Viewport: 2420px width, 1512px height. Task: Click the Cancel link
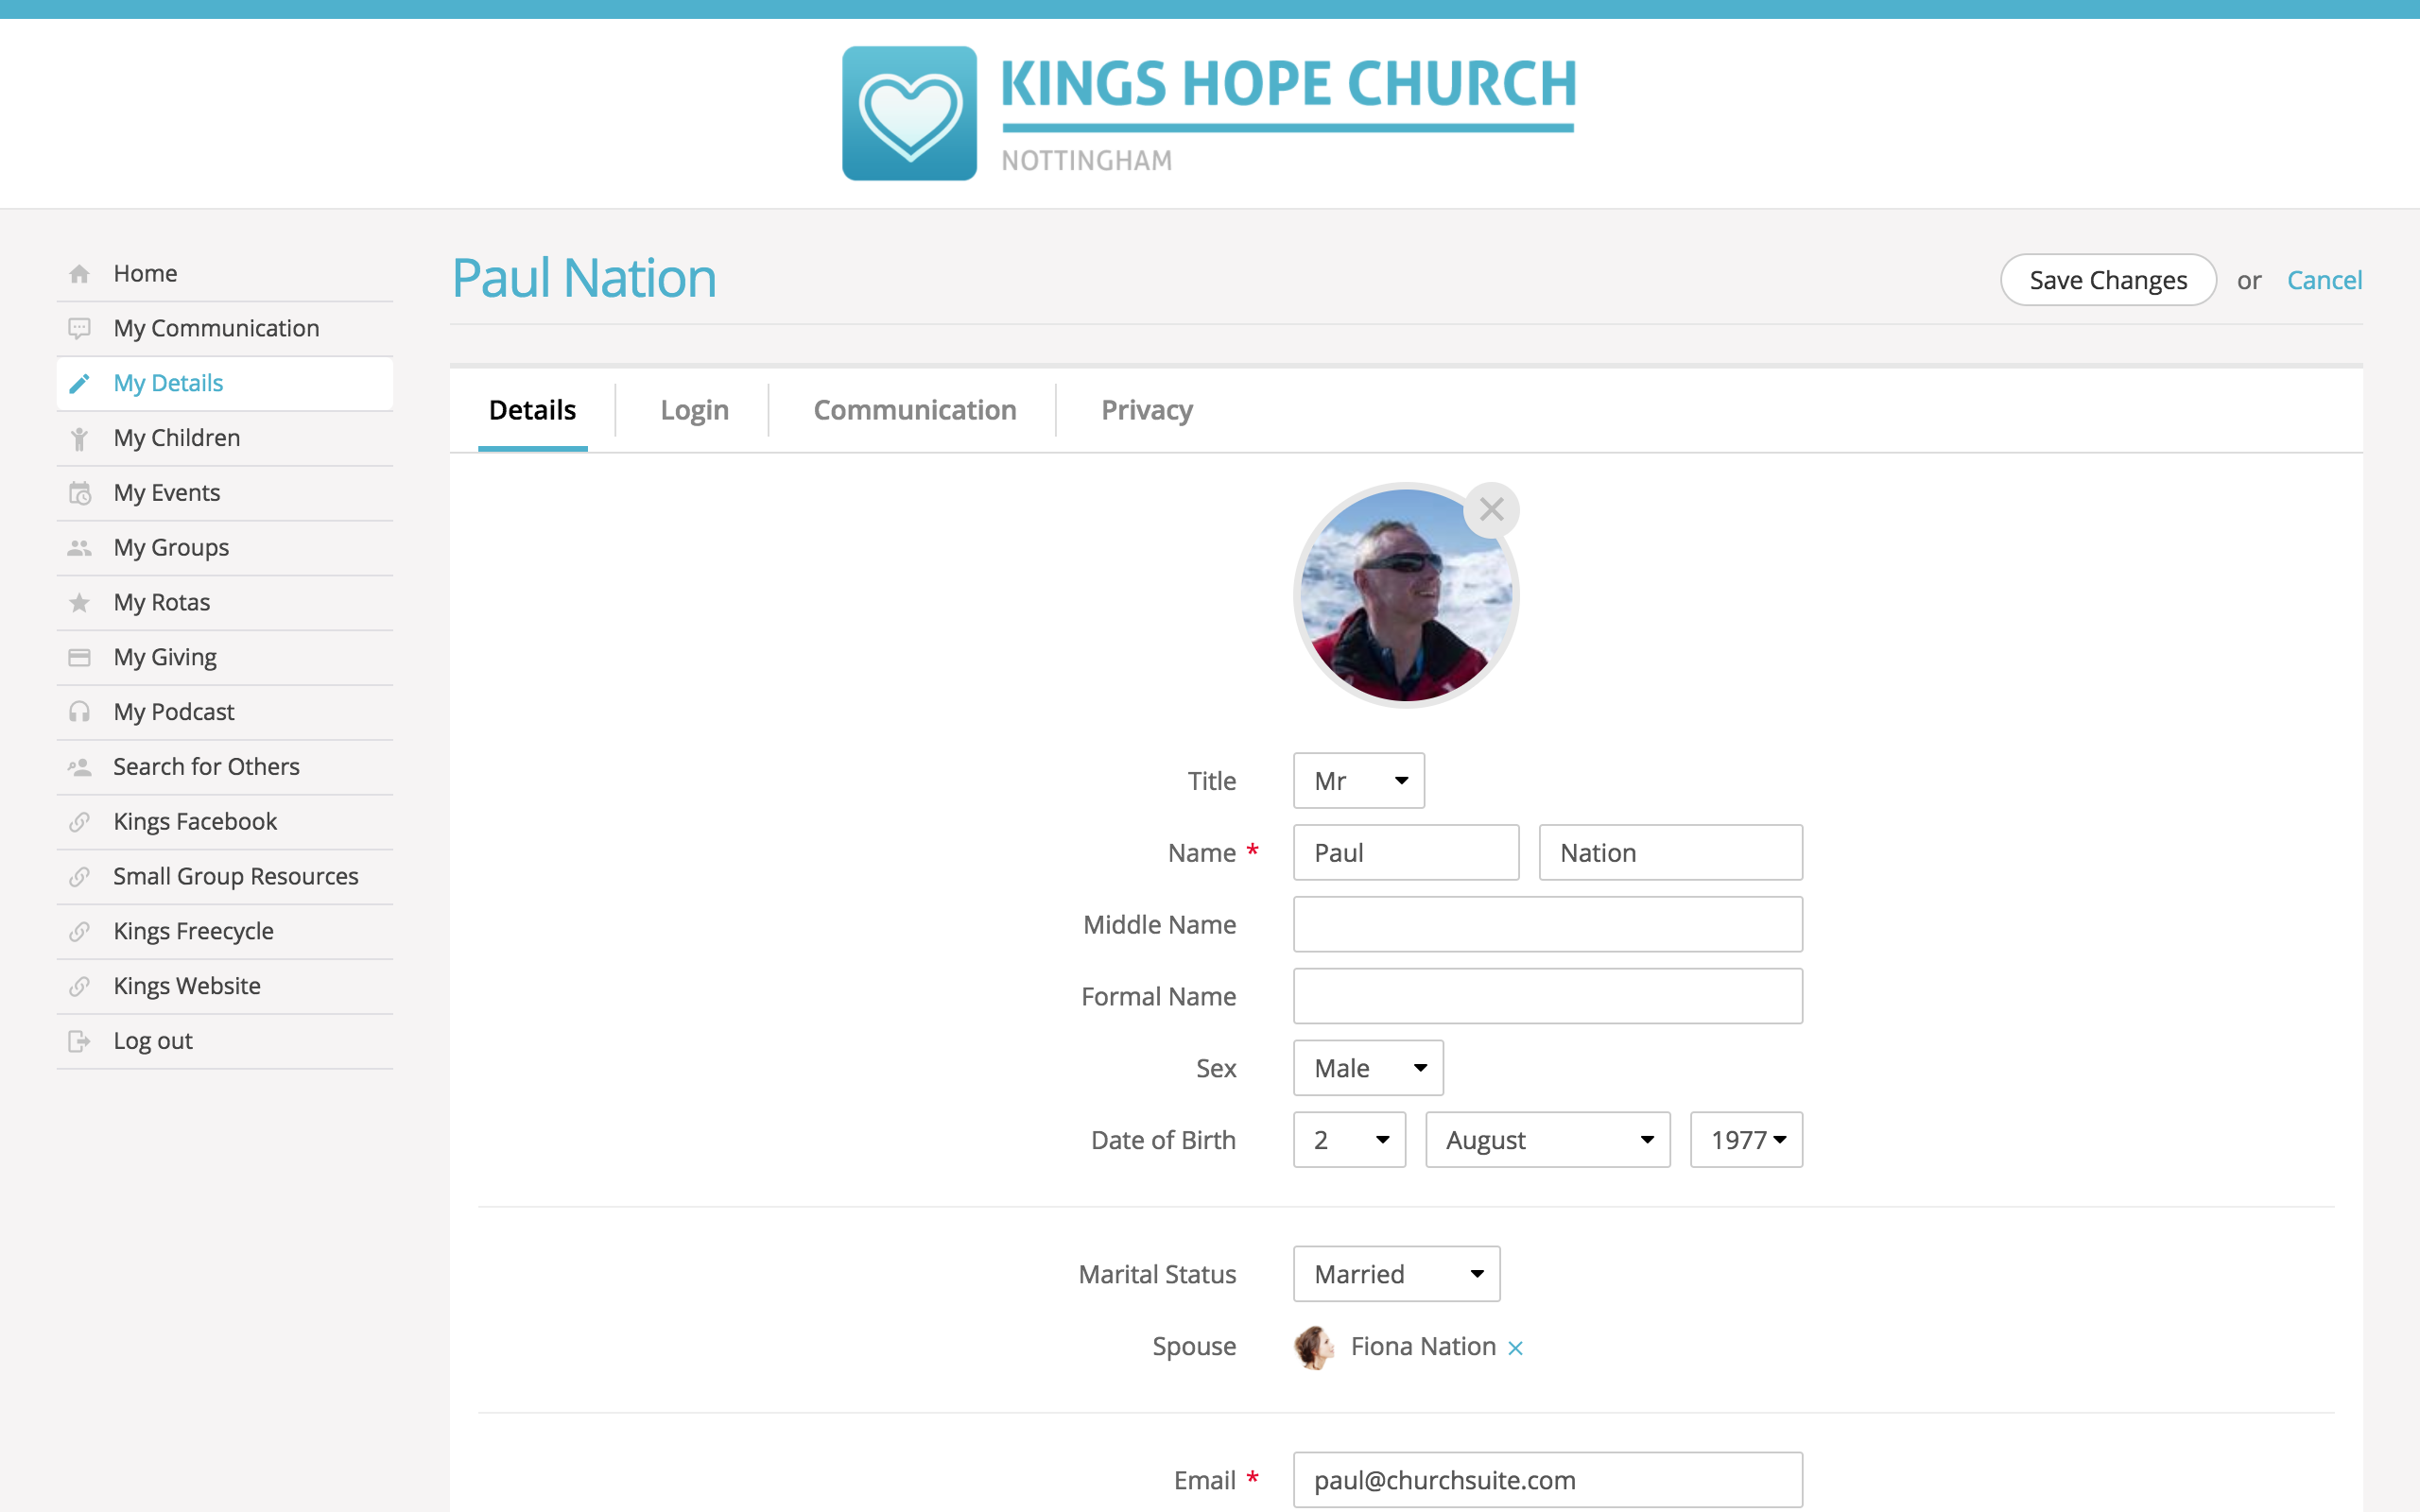2323,280
